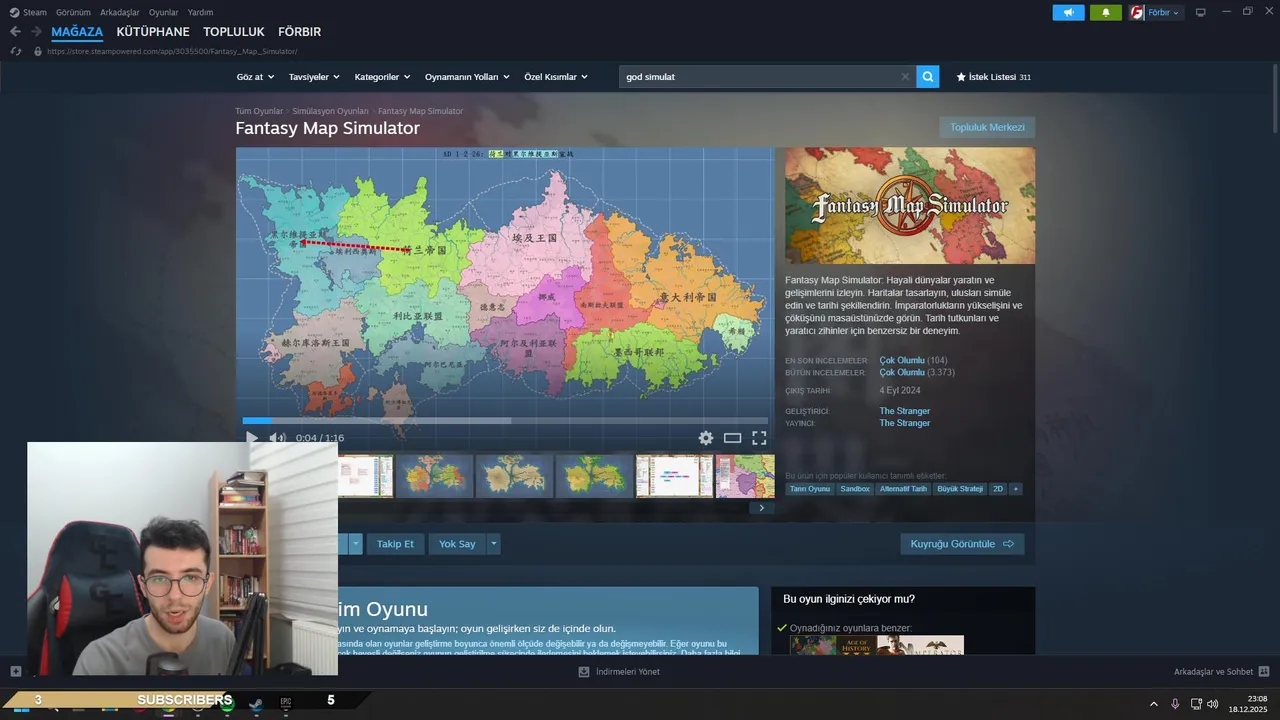Click the Sandbox tag

pos(855,489)
